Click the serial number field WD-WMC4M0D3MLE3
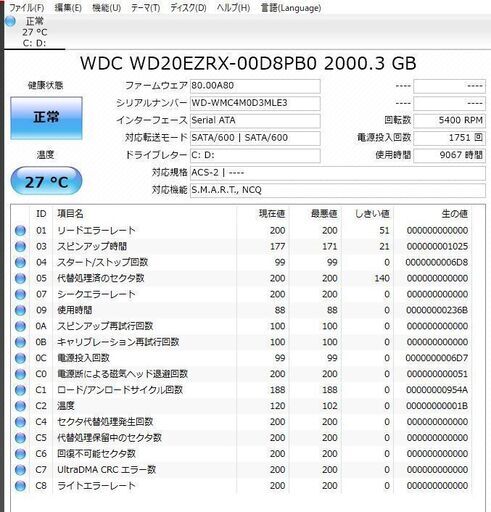The width and height of the screenshot is (491, 512). 255,103
